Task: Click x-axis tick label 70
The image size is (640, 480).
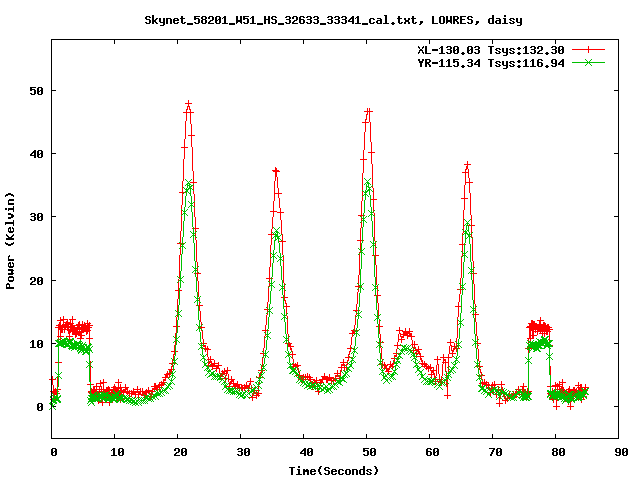Action: [x=495, y=452]
